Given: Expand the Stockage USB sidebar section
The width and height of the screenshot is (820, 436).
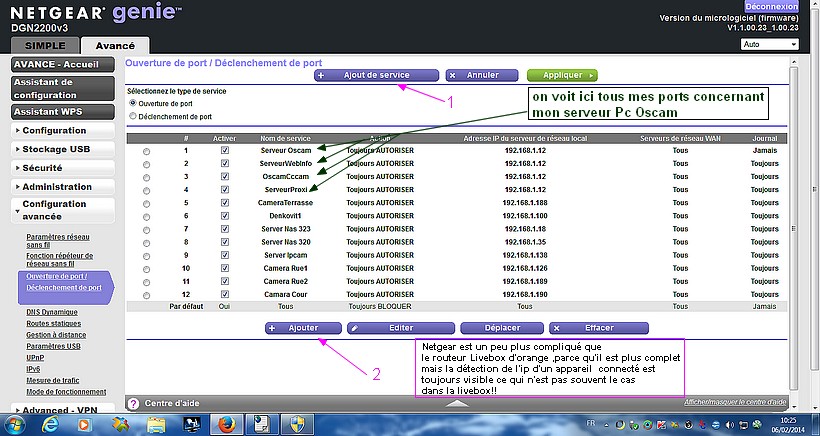Looking at the screenshot, I should point(63,149).
